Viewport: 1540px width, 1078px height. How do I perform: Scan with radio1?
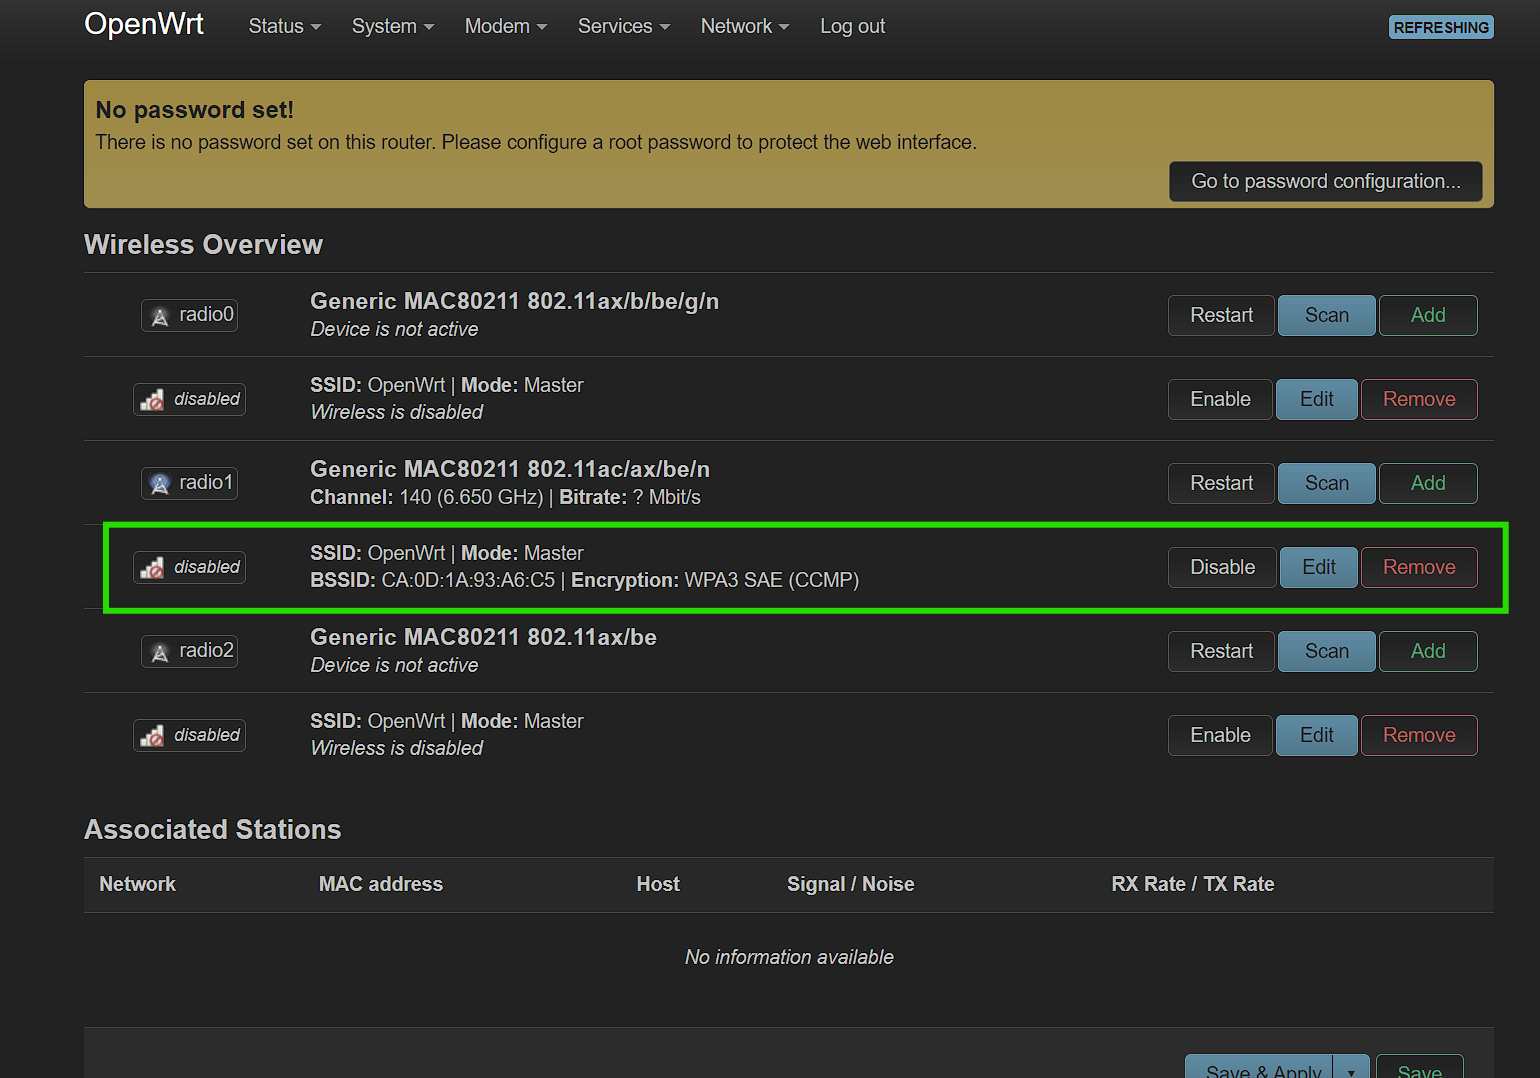[1326, 483]
